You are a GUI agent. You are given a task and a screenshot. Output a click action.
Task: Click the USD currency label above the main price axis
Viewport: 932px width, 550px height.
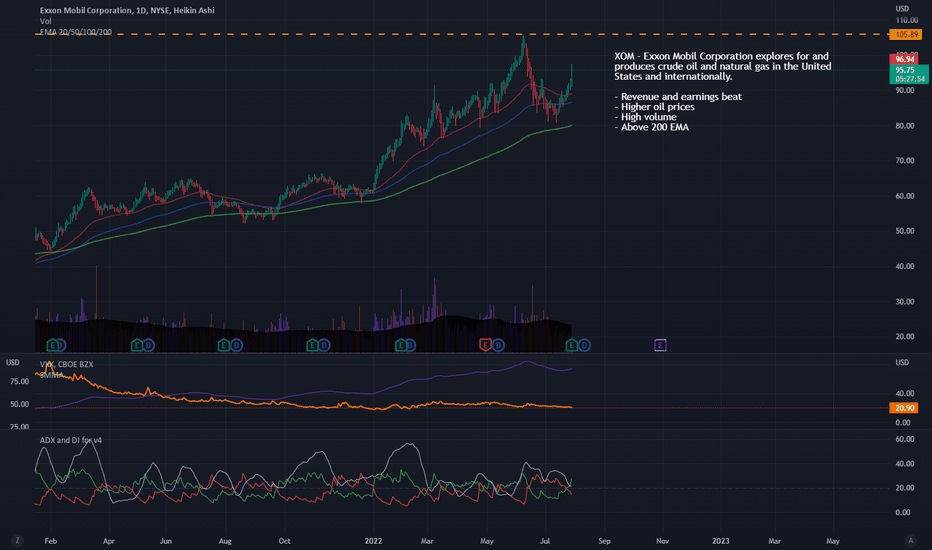(902, 8)
